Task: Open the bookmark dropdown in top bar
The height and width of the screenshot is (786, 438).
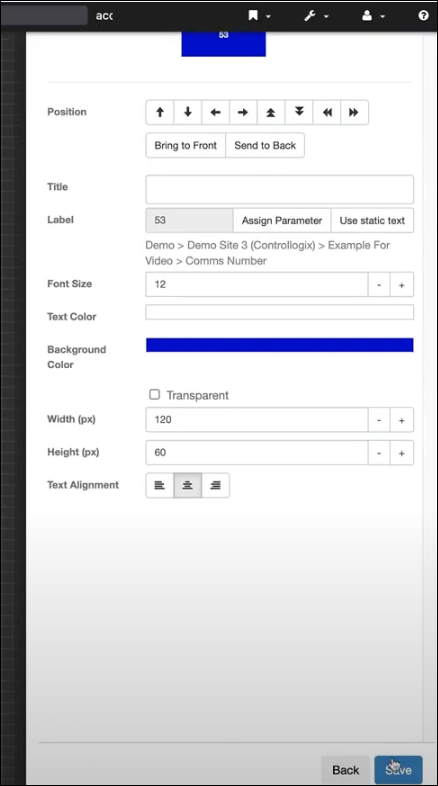Action: point(259,16)
